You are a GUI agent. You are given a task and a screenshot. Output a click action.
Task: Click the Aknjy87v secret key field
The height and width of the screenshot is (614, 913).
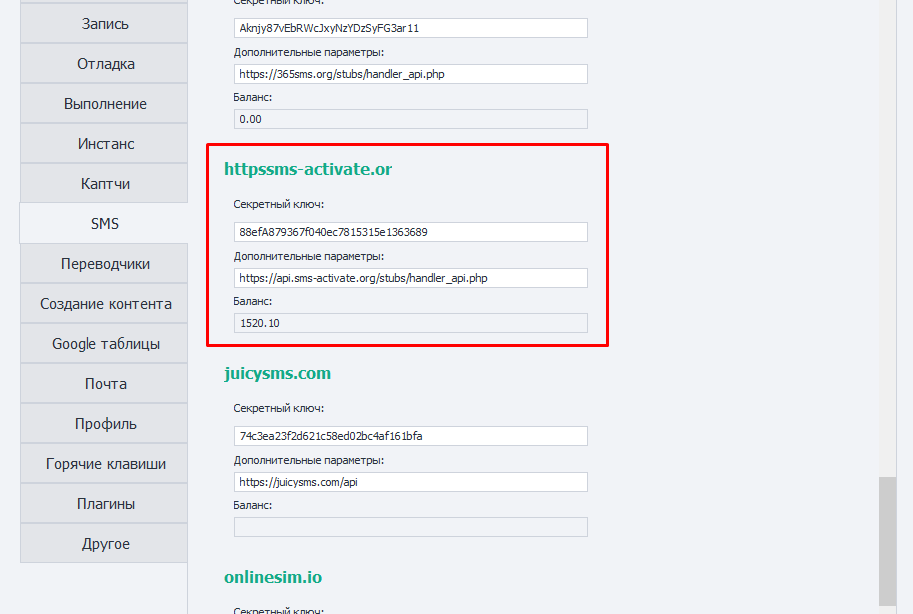[411, 28]
